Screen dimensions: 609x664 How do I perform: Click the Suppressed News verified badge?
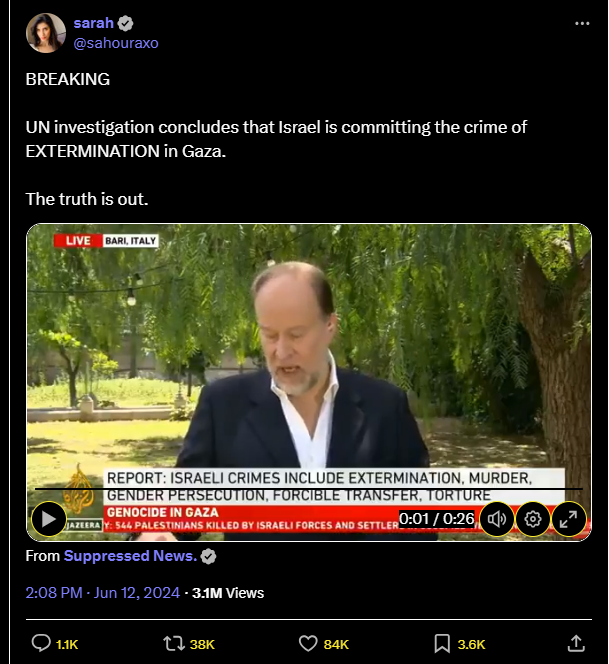point(208,556)
